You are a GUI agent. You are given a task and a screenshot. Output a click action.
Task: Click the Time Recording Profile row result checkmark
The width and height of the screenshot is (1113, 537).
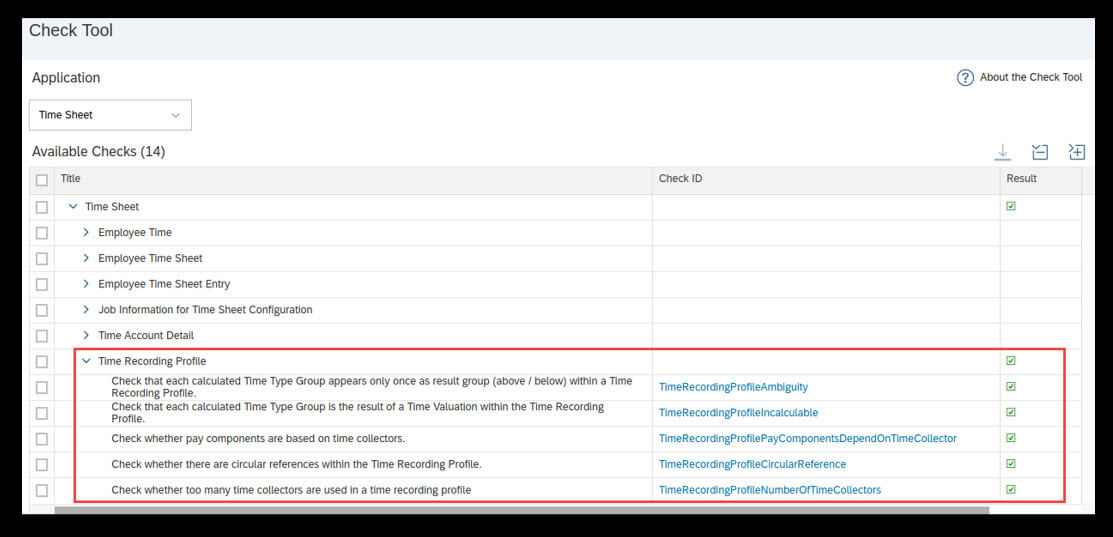click(x=1011, y=360)
